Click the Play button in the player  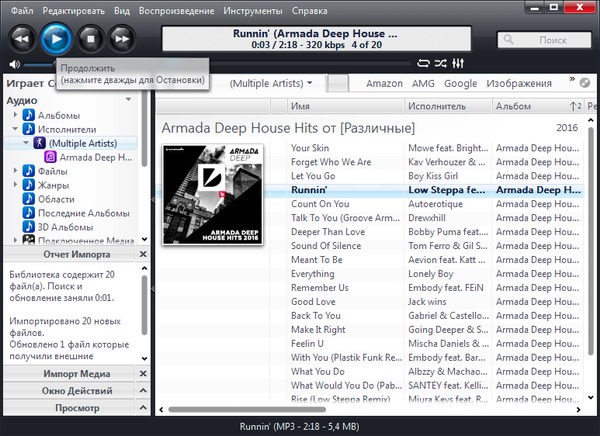tap(57, 39)
